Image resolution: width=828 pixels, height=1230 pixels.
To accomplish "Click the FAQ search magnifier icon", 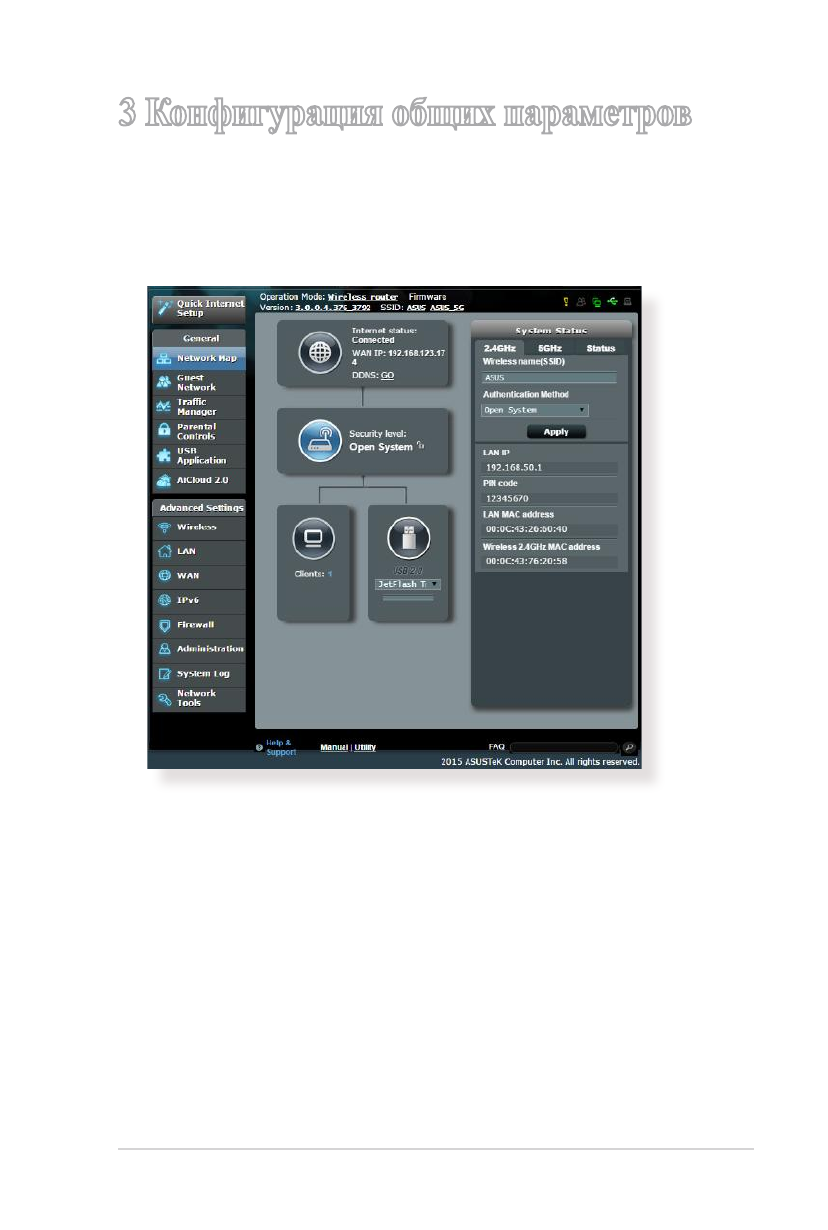I will (x=629, y=747).
